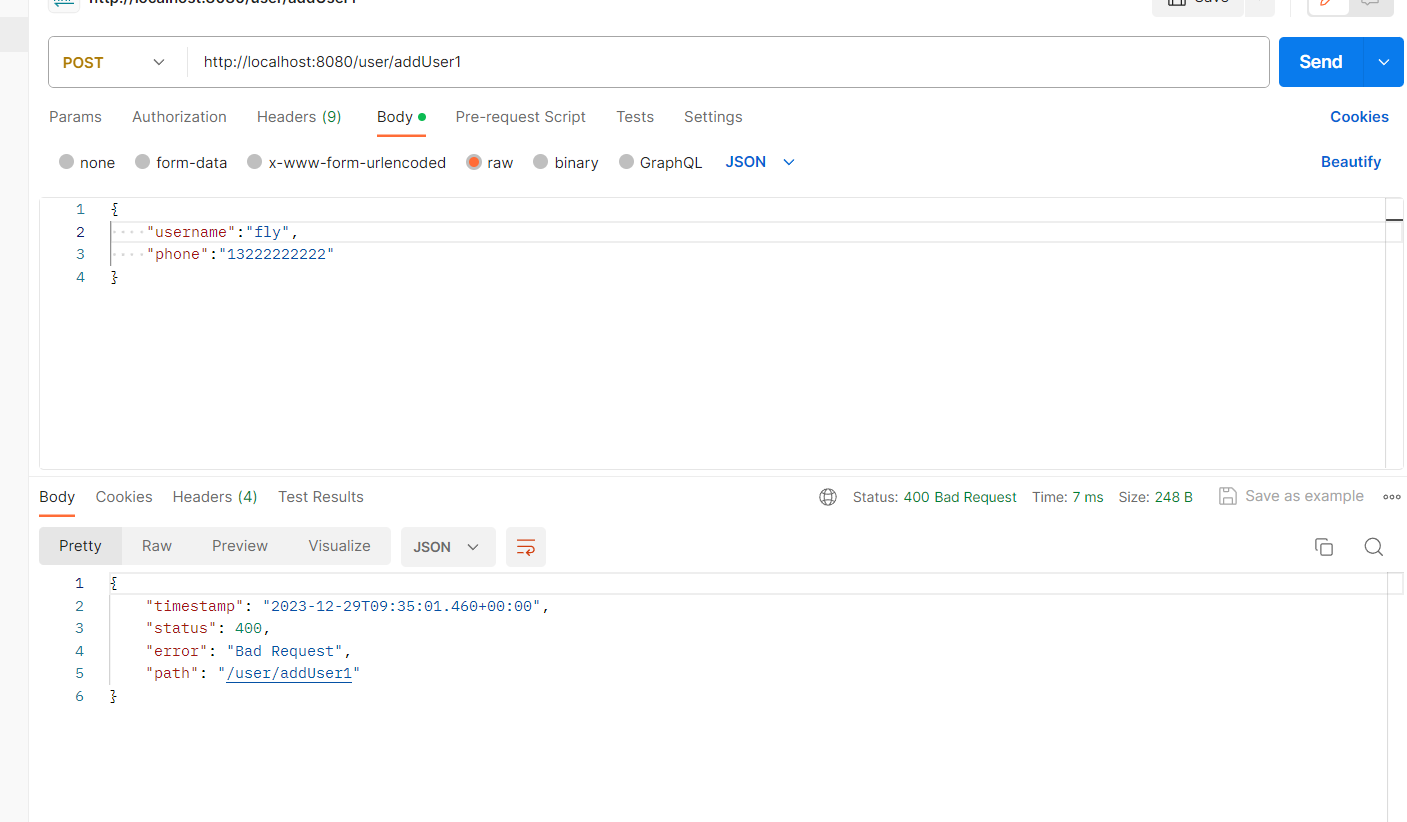Select the request Body tab

click(401, 117)
